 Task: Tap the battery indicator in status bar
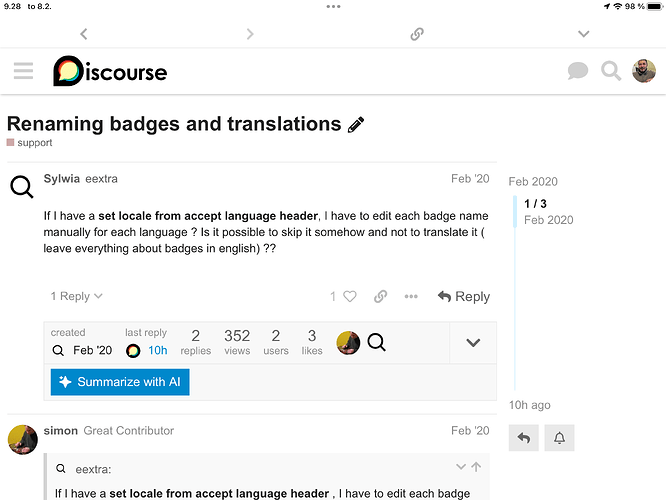(655, 6)
